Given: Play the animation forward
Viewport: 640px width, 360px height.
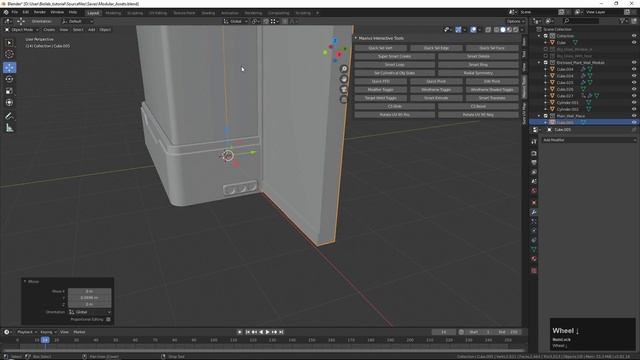Looking at the screenshot, I should coord(268,332).
